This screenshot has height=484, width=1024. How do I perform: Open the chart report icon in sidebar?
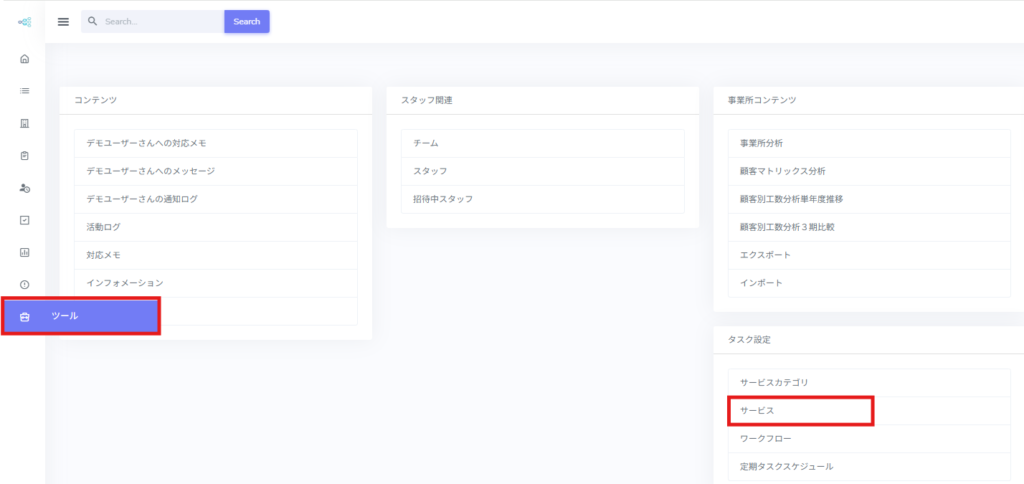25,252
